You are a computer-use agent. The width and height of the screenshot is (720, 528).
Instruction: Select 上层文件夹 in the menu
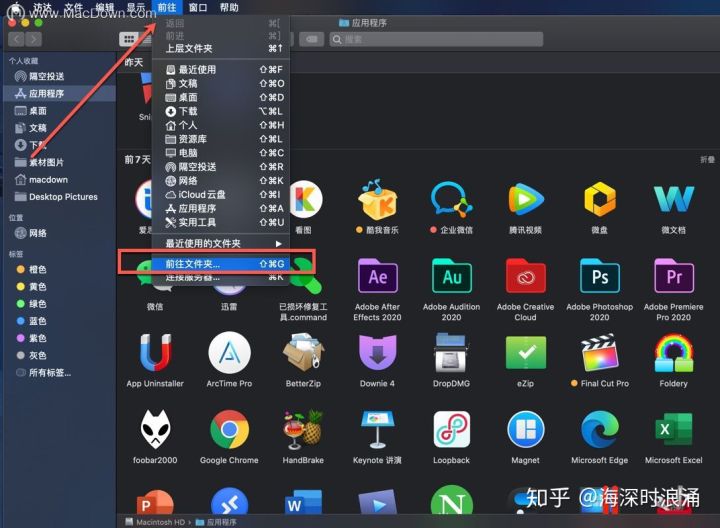click(x=221, y=49)
